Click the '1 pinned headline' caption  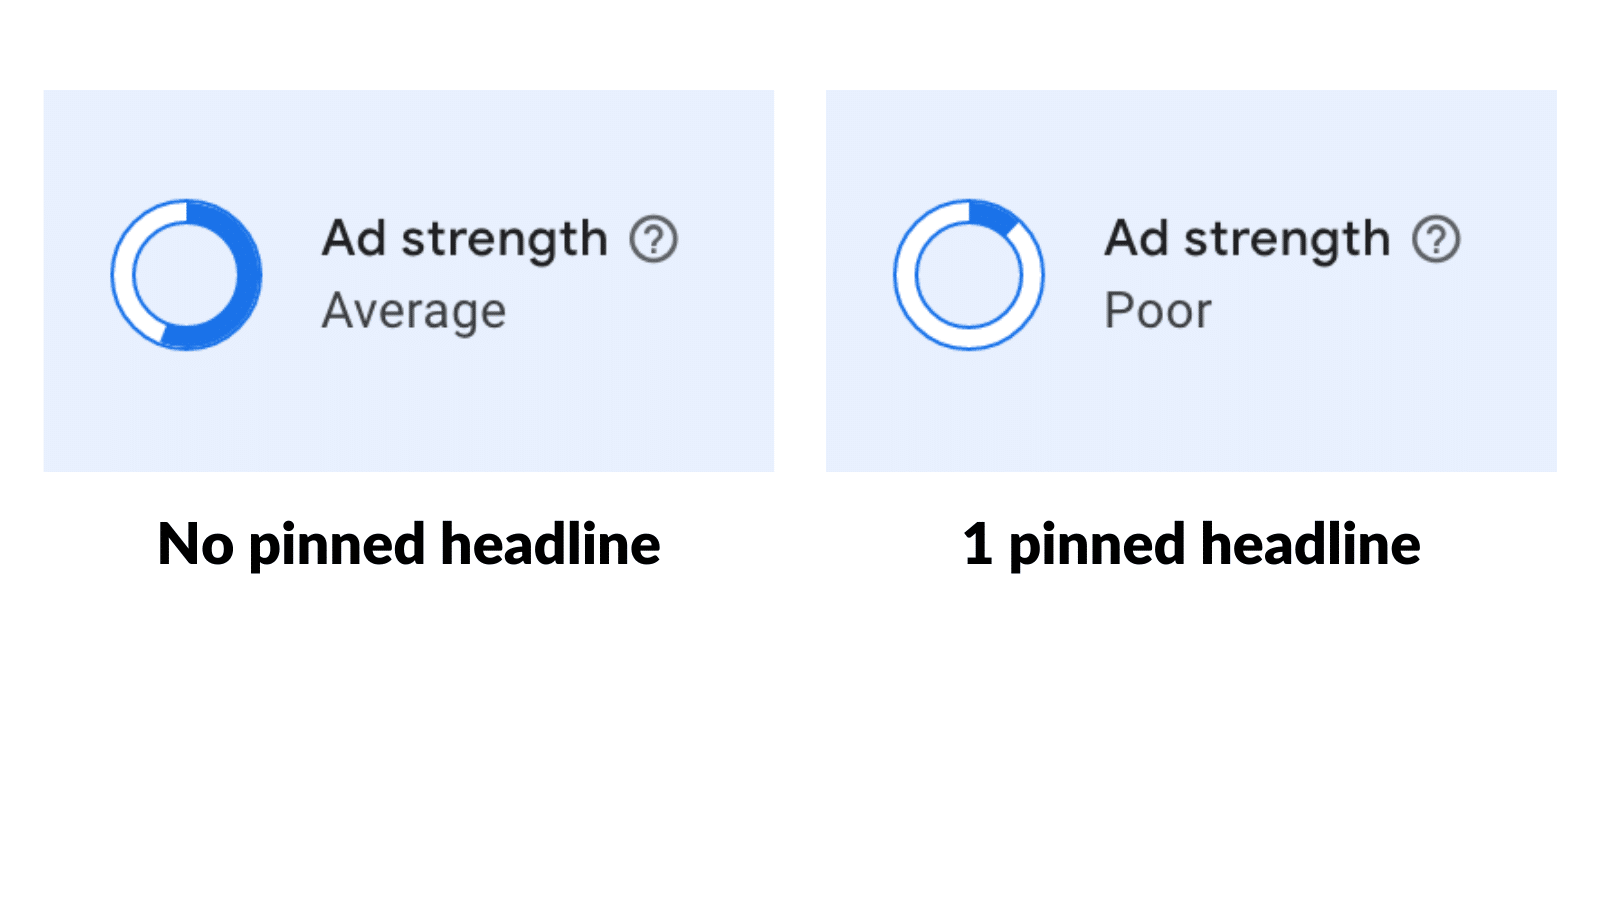1191,545
